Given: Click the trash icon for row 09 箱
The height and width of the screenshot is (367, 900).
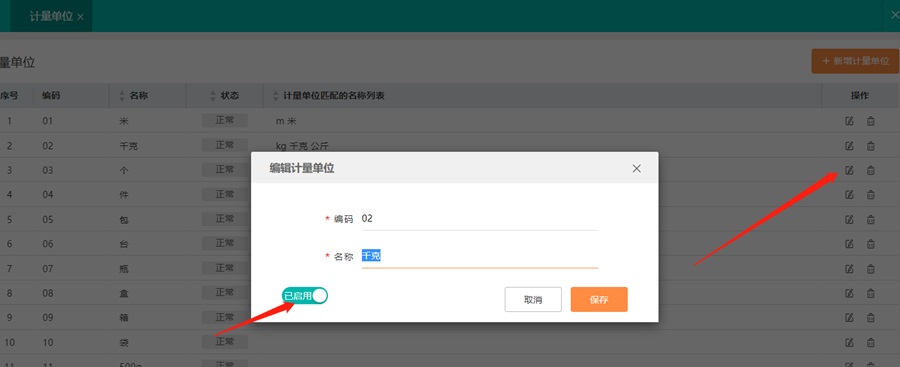Looking at the screenshot, I should point(871,318).
